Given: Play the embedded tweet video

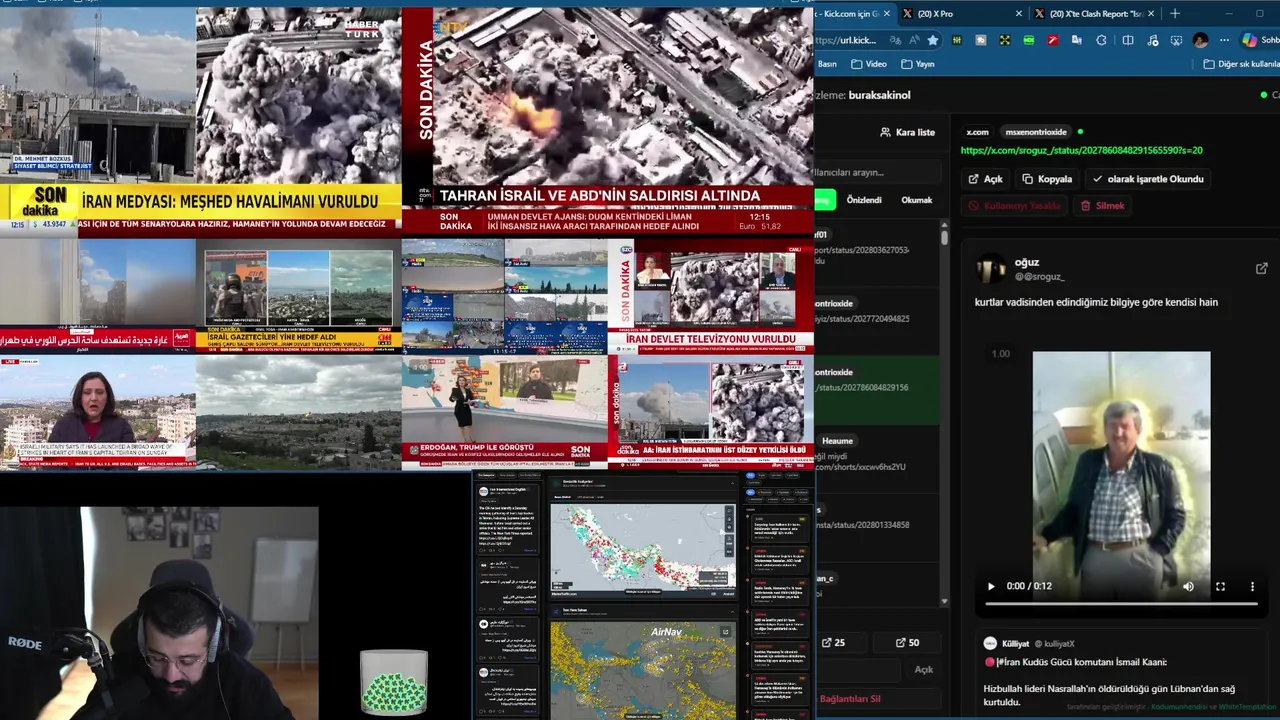Looking at the screenshot, I should pyautogui.click(x=991, y=586).
